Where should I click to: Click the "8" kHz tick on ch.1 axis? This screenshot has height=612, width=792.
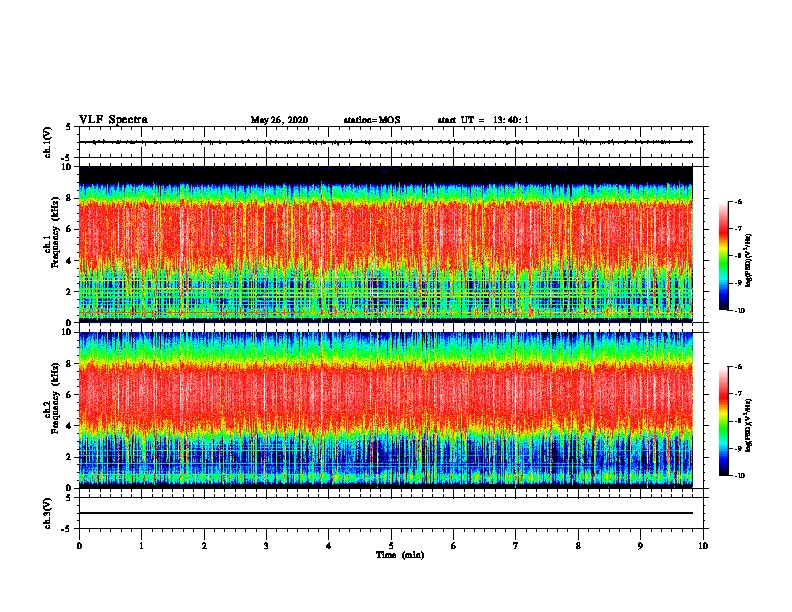[70, 198]
